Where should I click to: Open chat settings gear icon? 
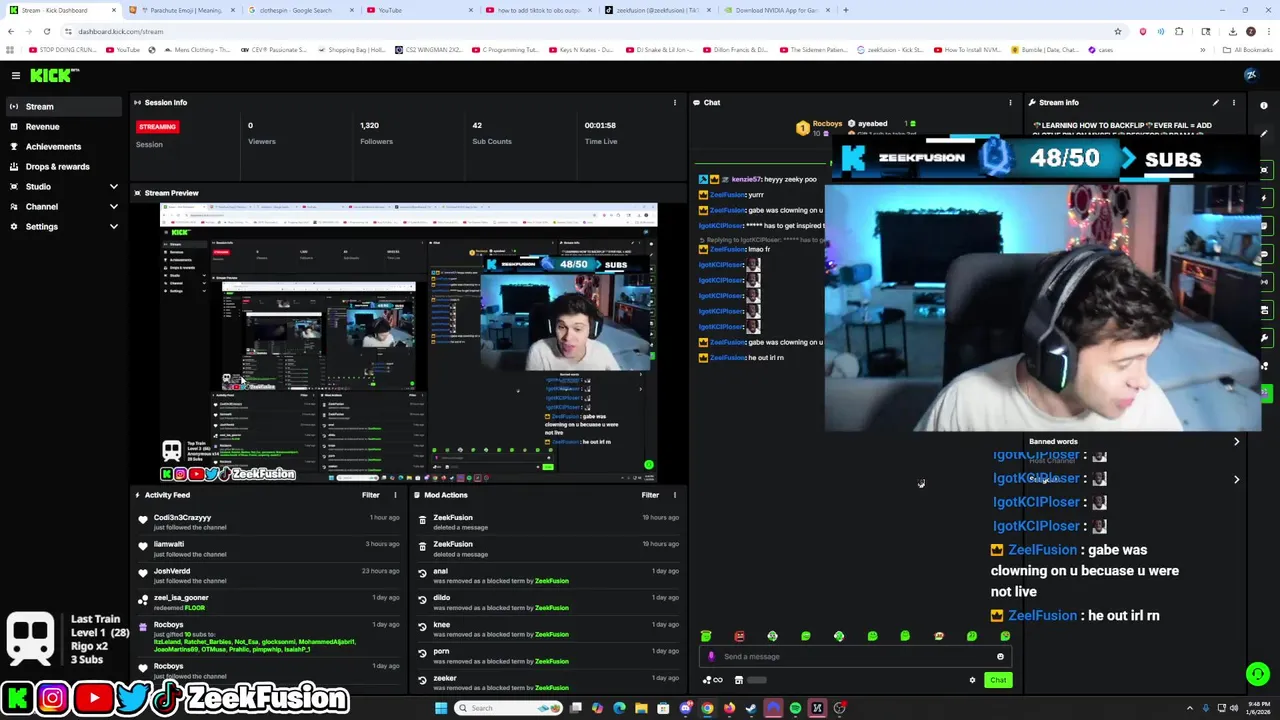tap(972, 680)
